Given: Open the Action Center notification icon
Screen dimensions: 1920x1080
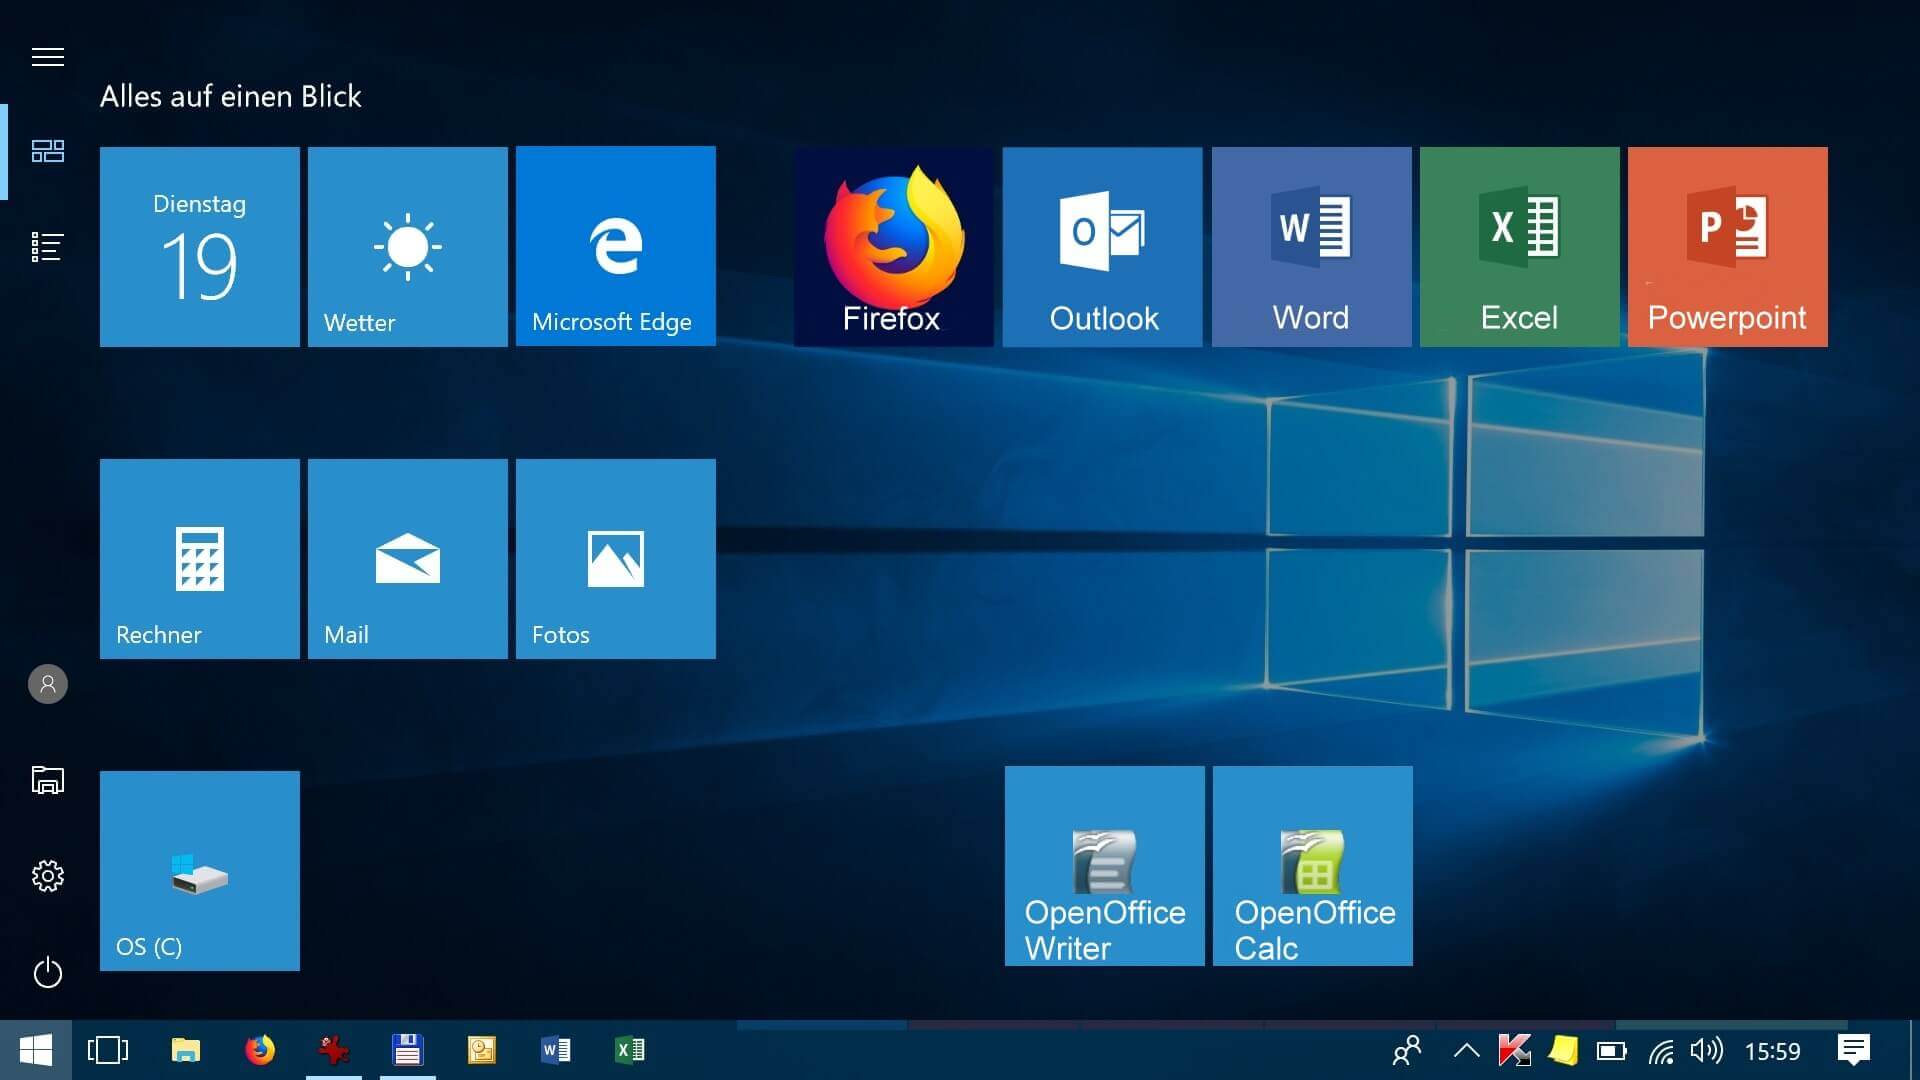Looking at the screenshot, I should point(1854,1050).
